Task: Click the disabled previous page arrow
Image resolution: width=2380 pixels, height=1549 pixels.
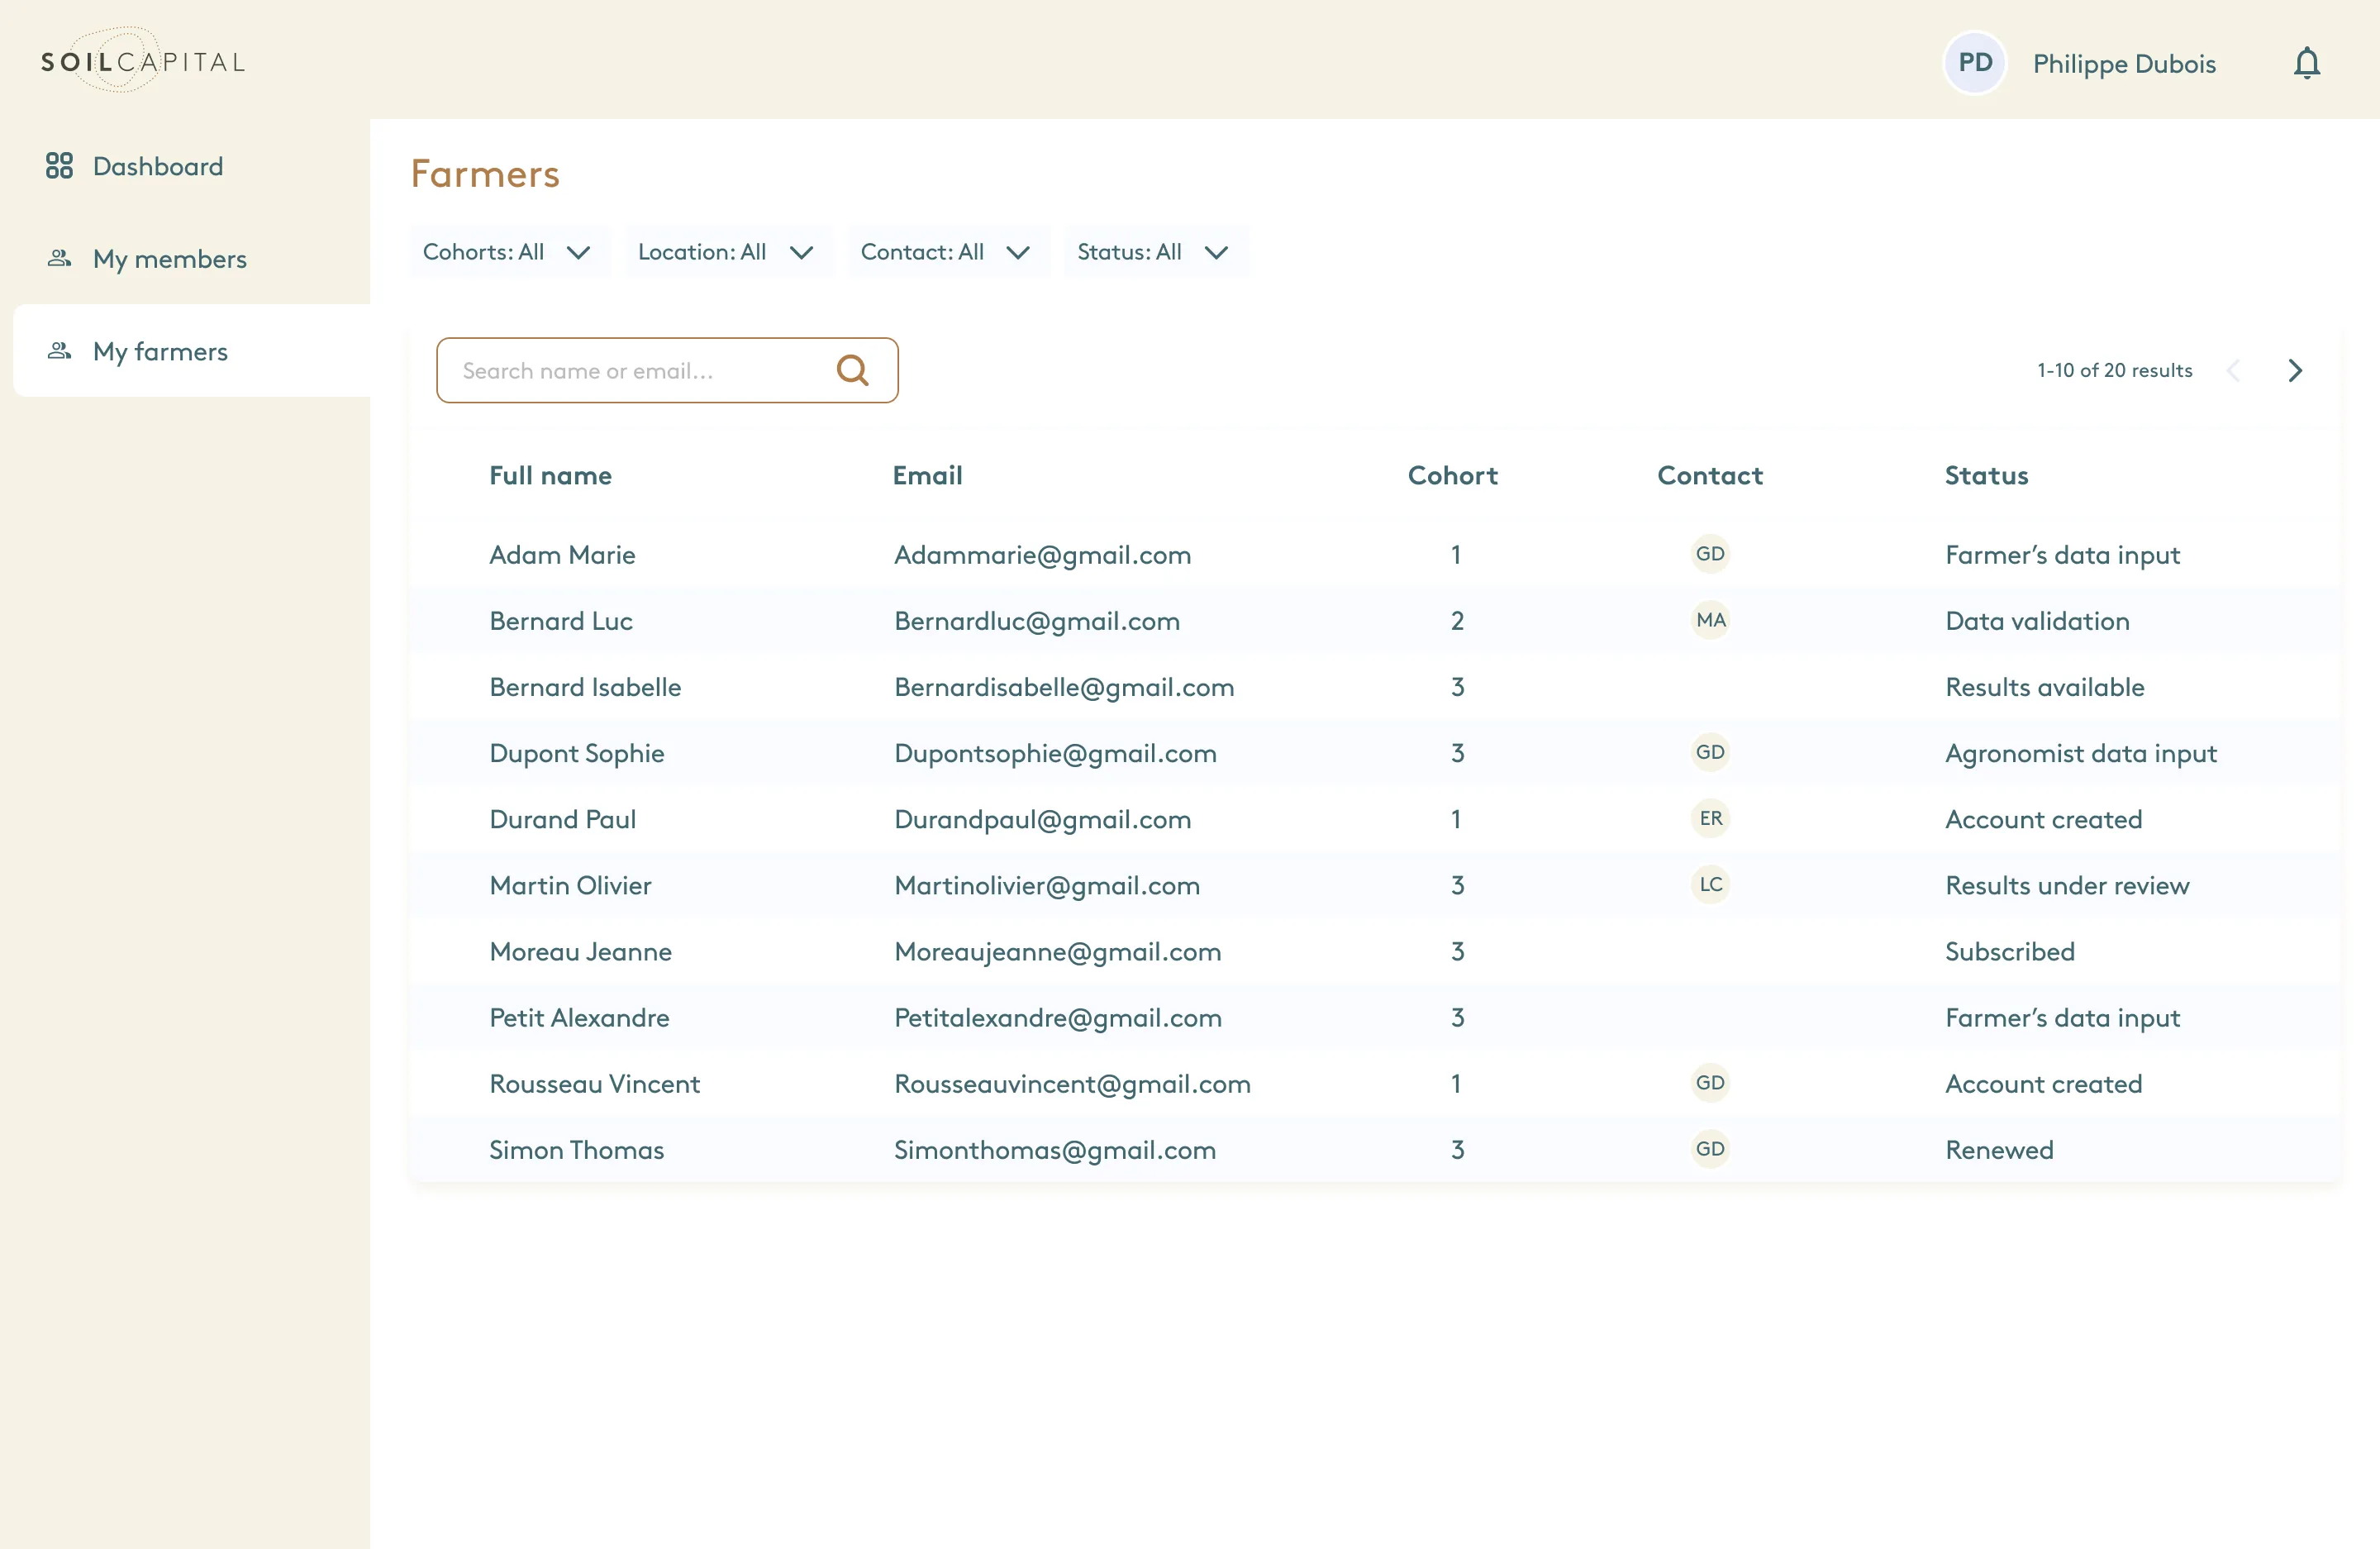Action: tap(2233, 370)
